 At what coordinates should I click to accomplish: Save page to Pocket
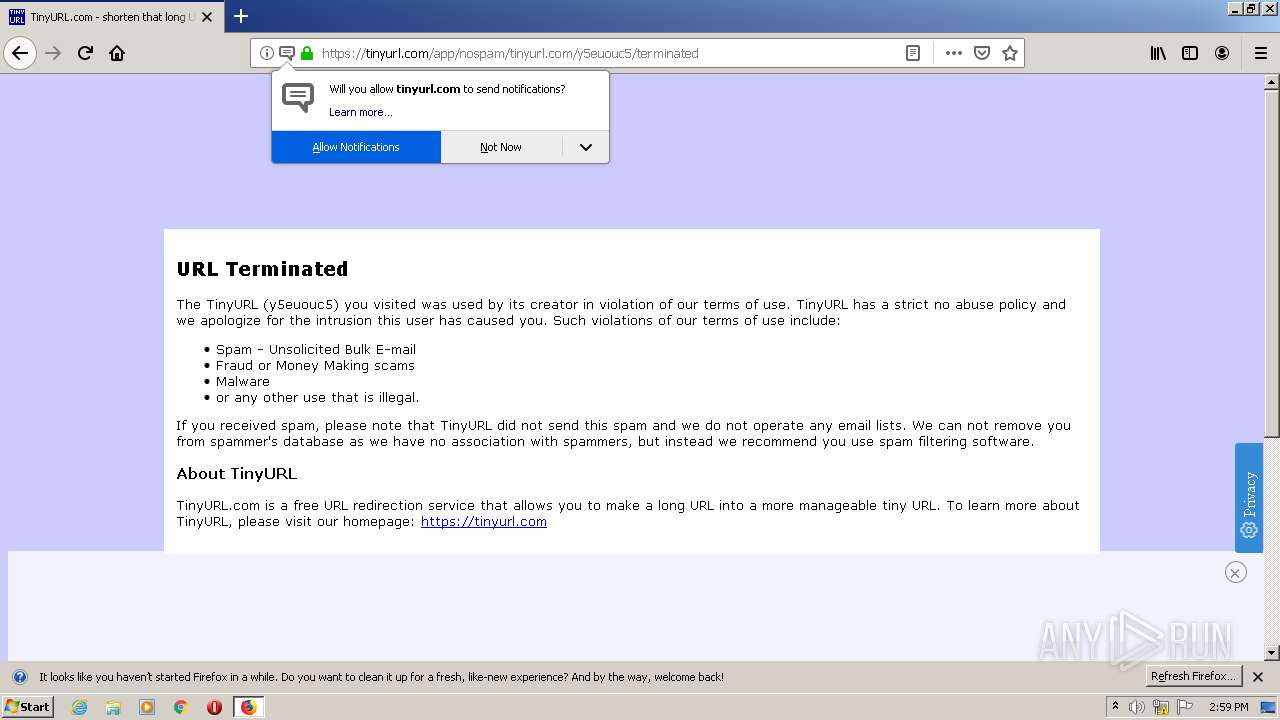[x=982, y=53]
